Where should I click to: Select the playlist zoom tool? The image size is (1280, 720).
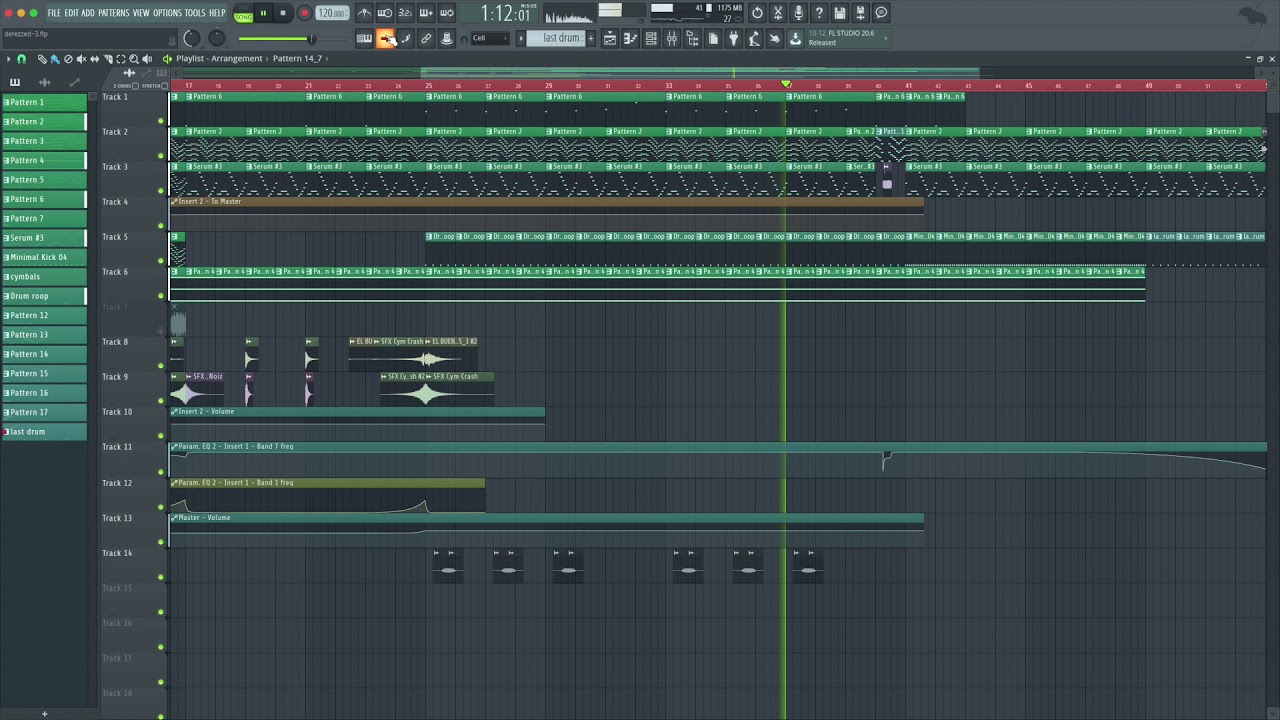point(134,59)
